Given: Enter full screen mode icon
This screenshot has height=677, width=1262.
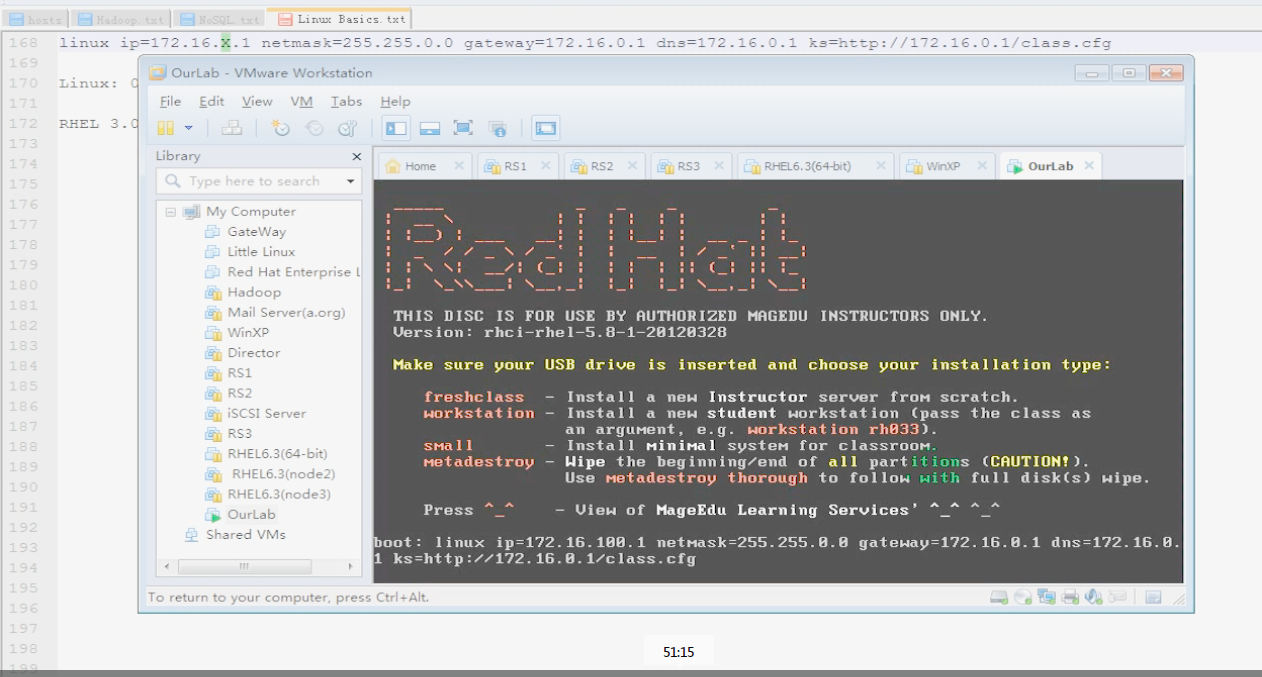Looking at the screenshot, I should pyautogui.click(x=463, y=128).
